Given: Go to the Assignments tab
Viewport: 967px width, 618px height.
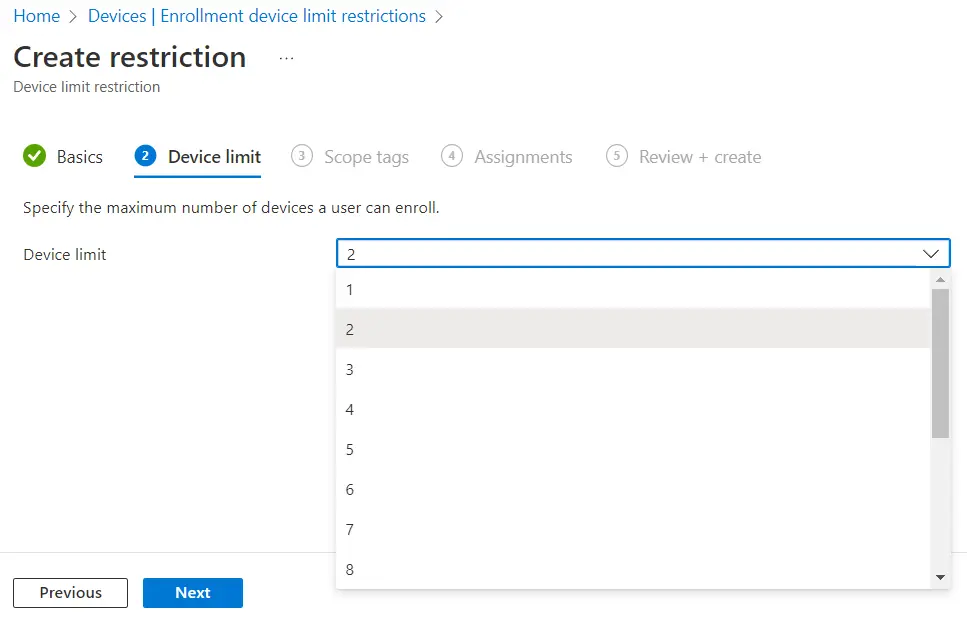Looking at the screenshot, I should tap(523, 157).
